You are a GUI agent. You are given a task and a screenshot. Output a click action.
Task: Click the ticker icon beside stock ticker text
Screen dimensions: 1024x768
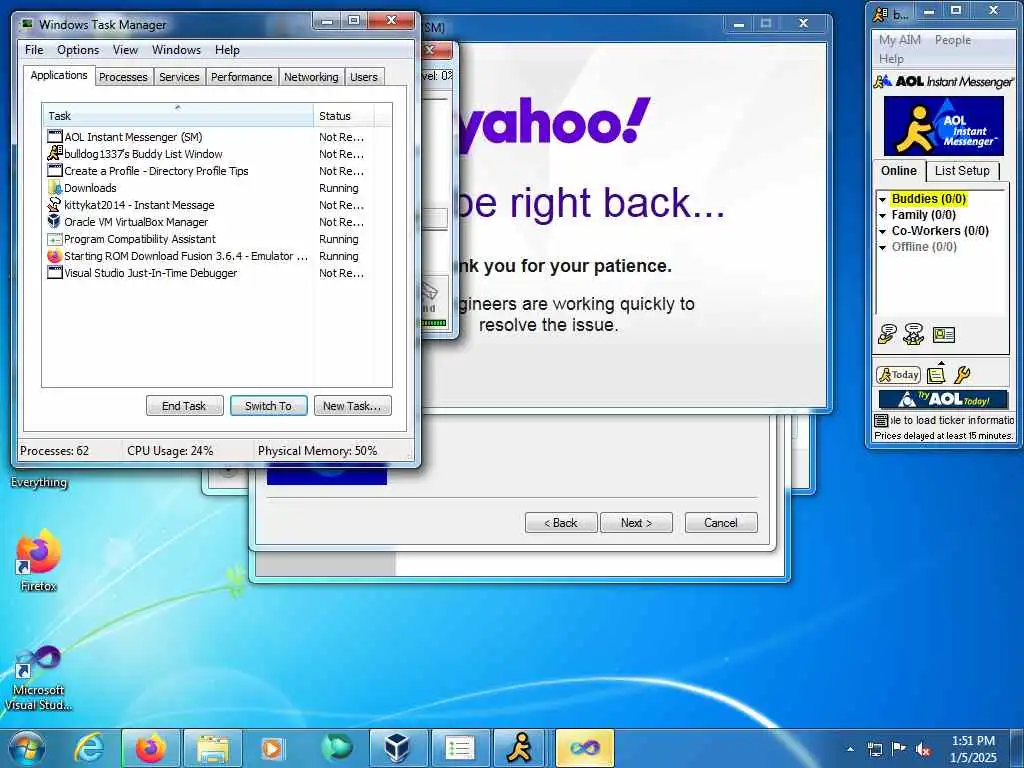pos(881,420)
